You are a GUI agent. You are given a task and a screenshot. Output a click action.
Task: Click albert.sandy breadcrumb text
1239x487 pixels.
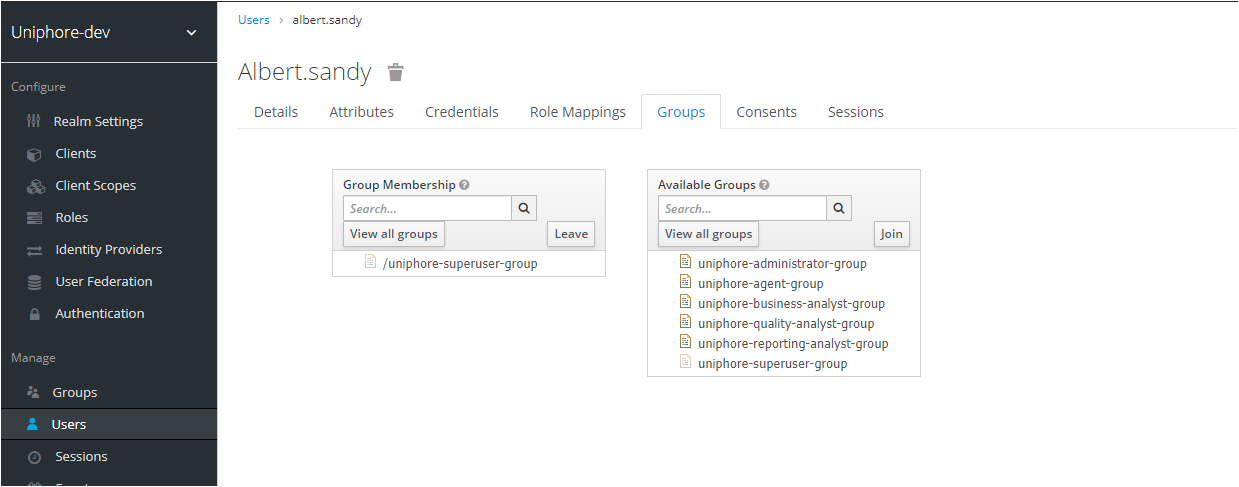[327, 20]
